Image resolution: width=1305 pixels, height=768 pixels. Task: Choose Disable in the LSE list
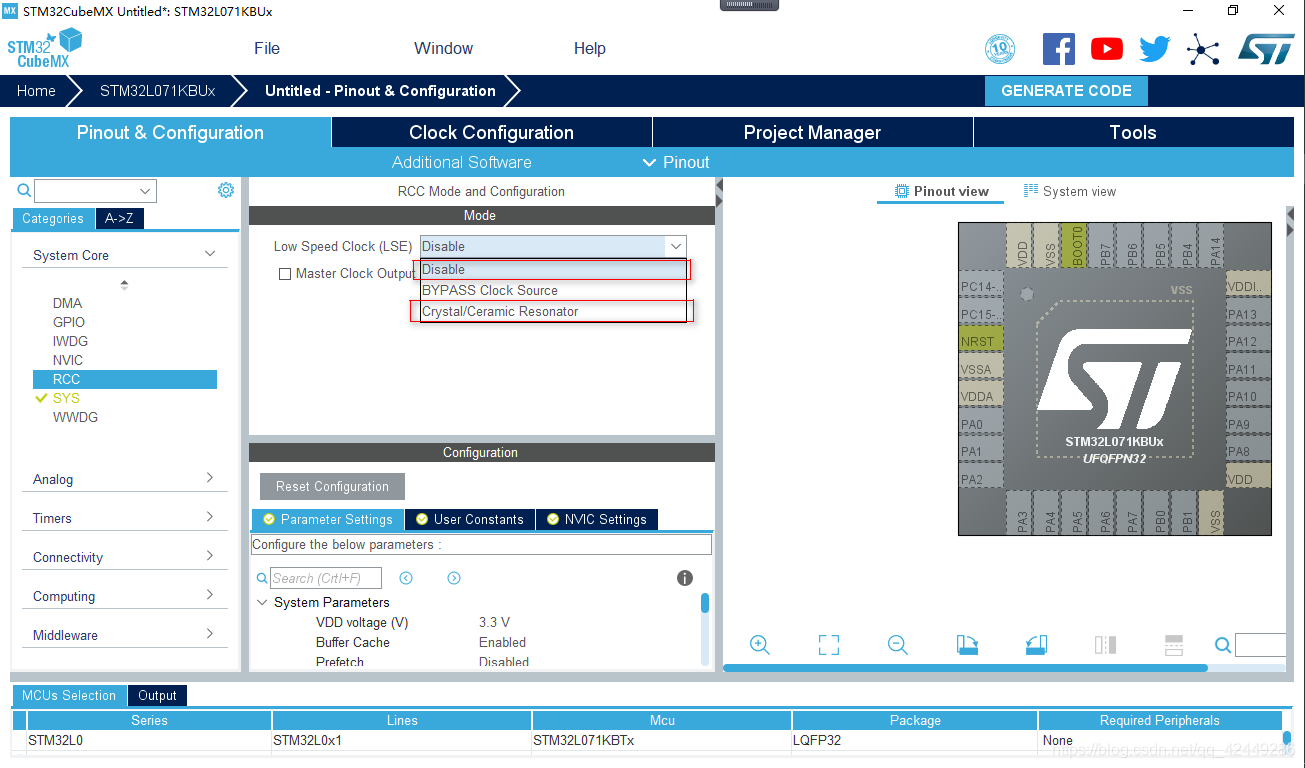pyautogui.click(x=553, y=269)
